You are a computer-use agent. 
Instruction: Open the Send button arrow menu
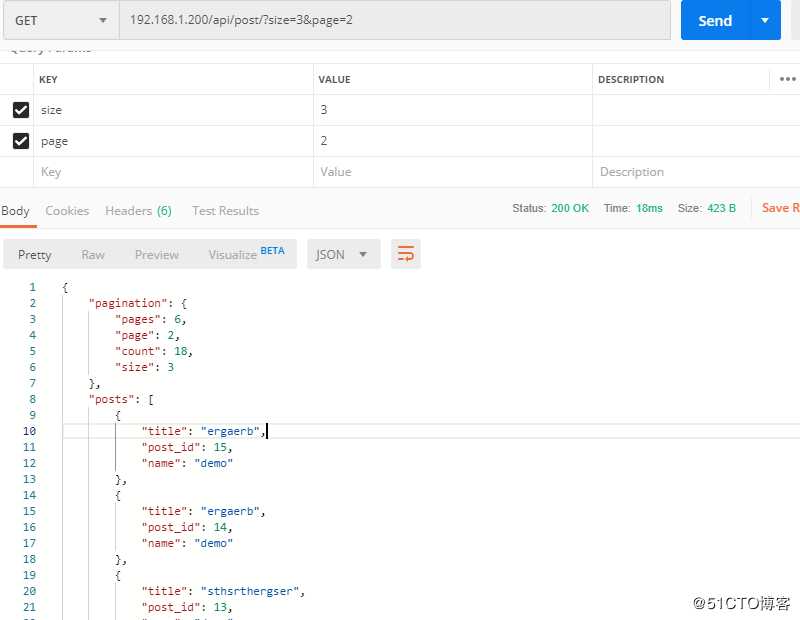pos(765,20)
